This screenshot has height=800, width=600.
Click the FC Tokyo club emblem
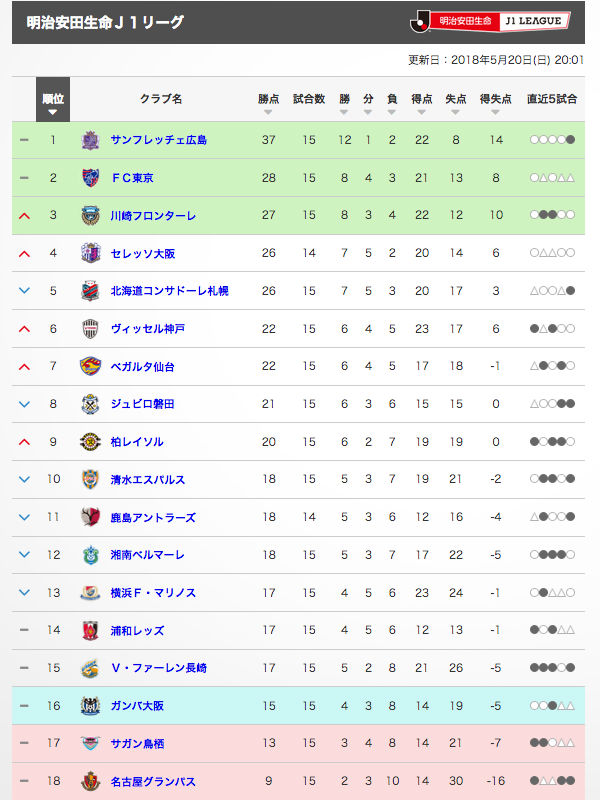pos(91,178)
